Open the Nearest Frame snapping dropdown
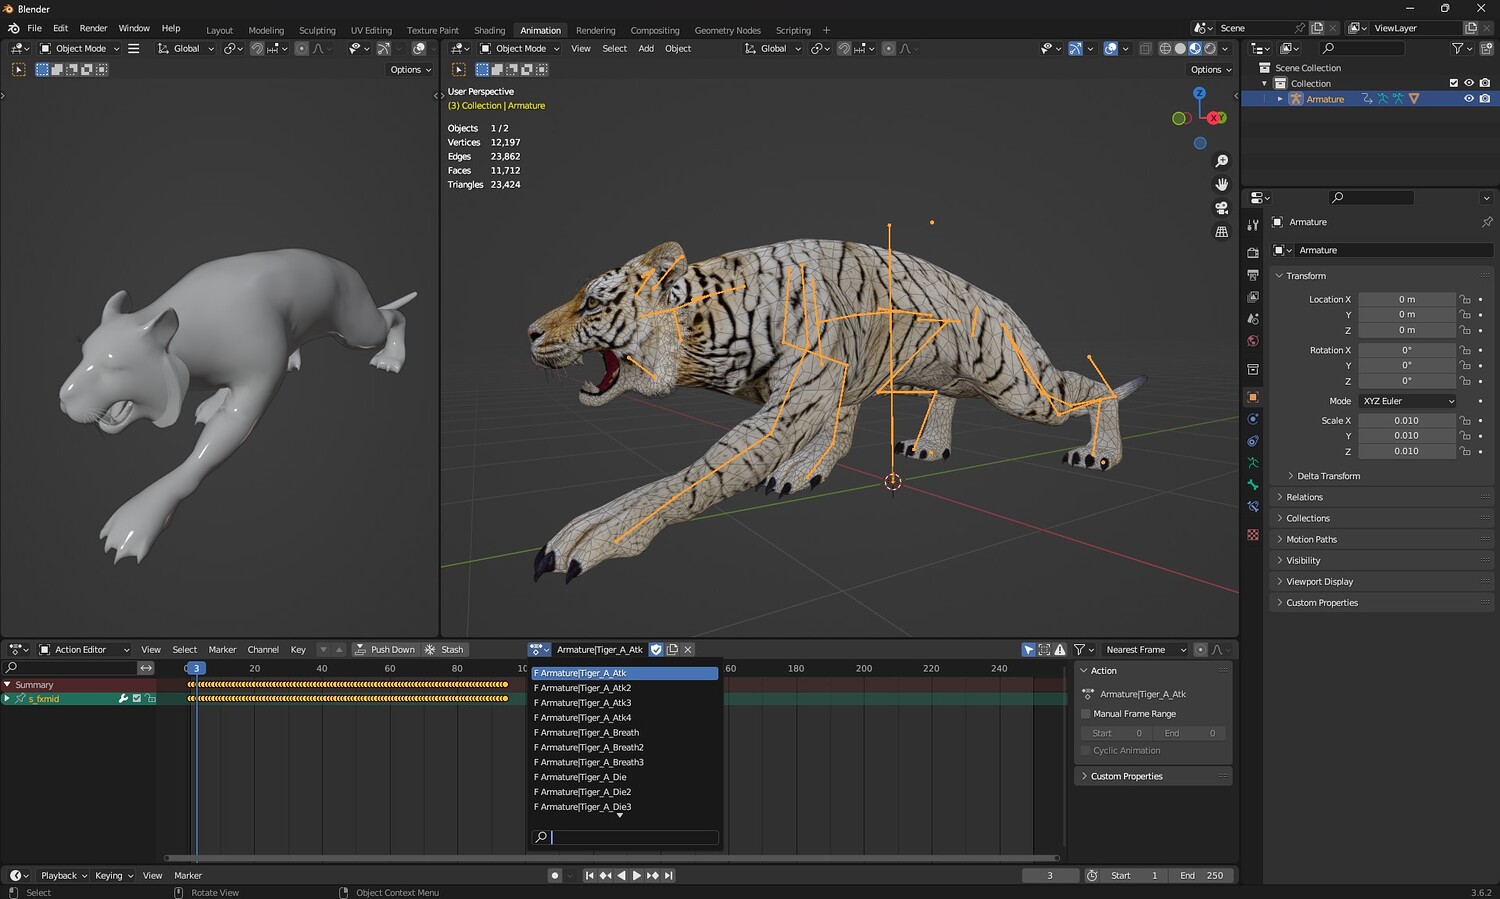The height and width of the screenshot is (899, 1500). point(1144,650)
